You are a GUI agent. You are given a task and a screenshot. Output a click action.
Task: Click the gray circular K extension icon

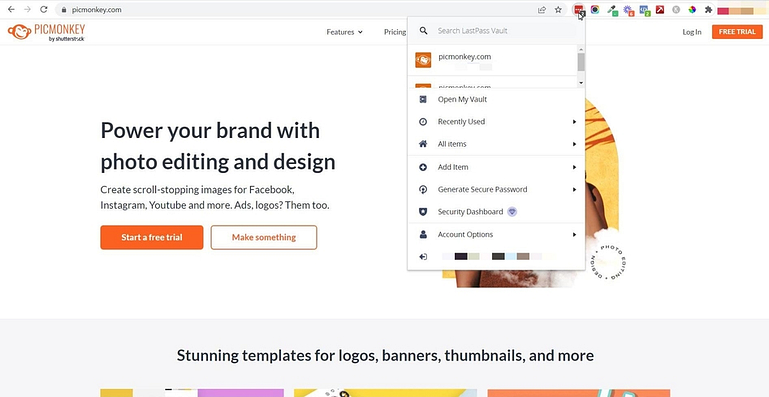(676, 9)
